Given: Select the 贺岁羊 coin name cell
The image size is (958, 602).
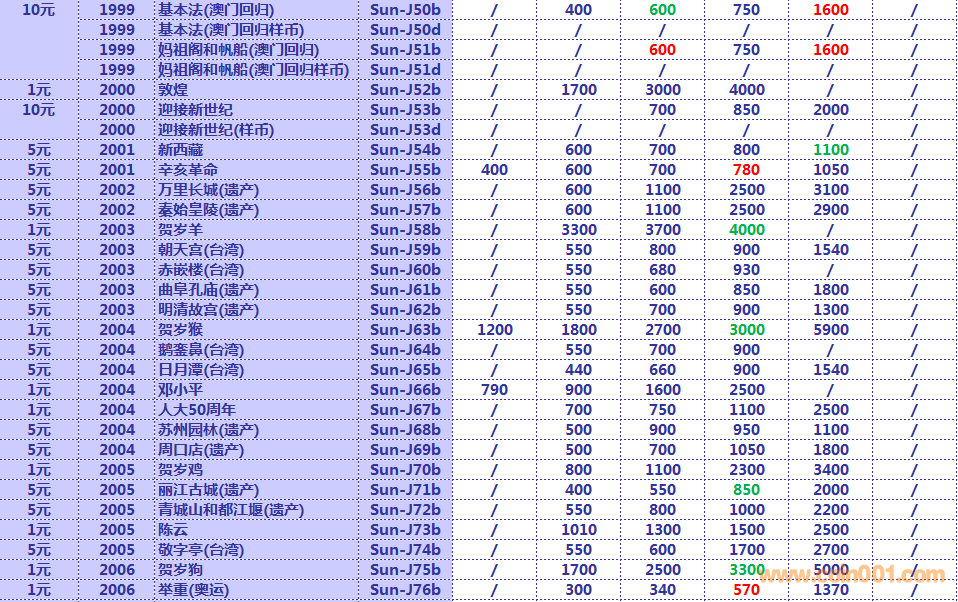Looking at the screenshot, I should click(x=181, y=230).
